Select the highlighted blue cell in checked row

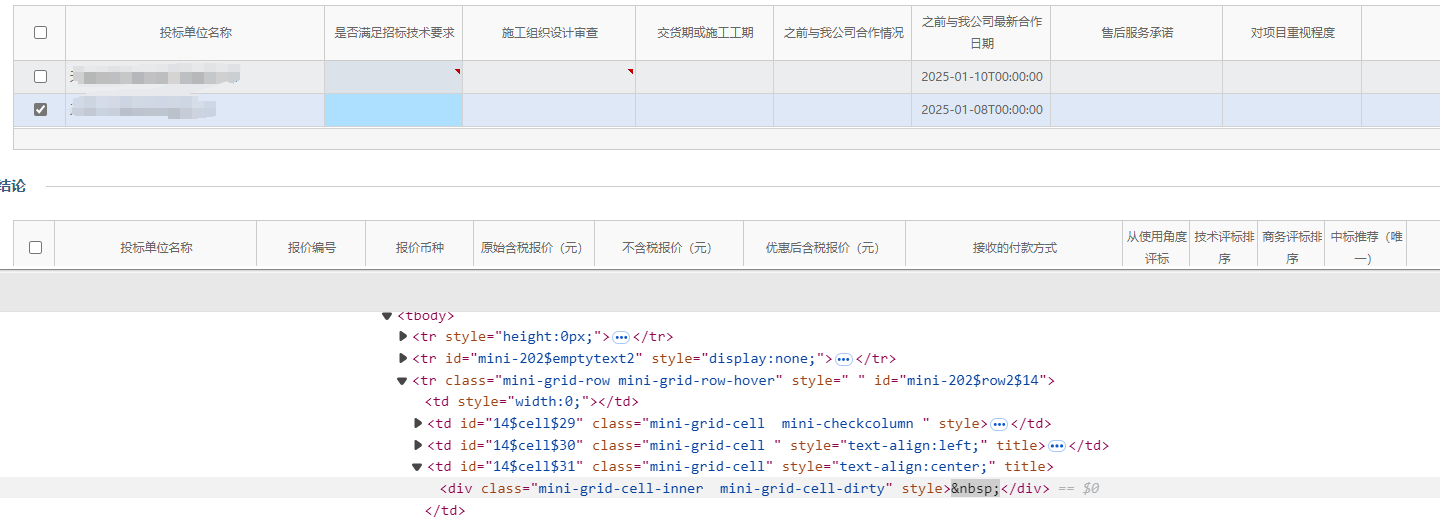(393, 110)
